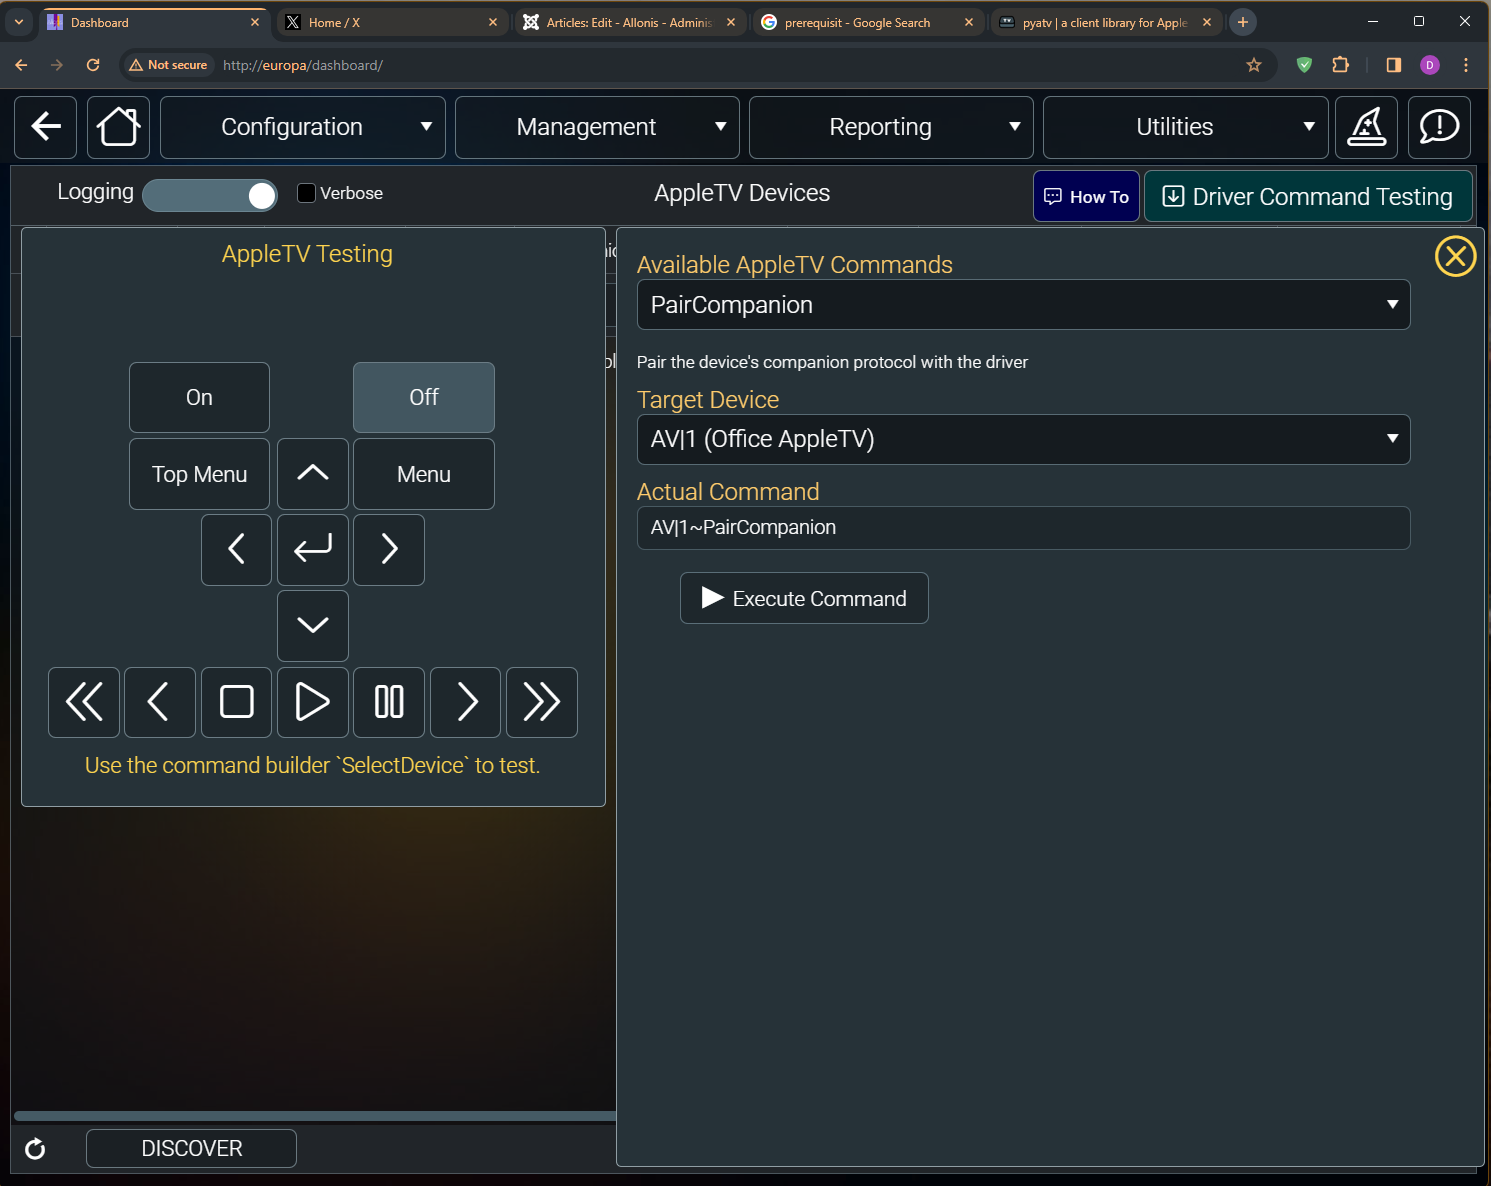This screenshot has width=1491, height=1186.
Task: Close the pyatv browser tab
Action: tap(1207, 22)
